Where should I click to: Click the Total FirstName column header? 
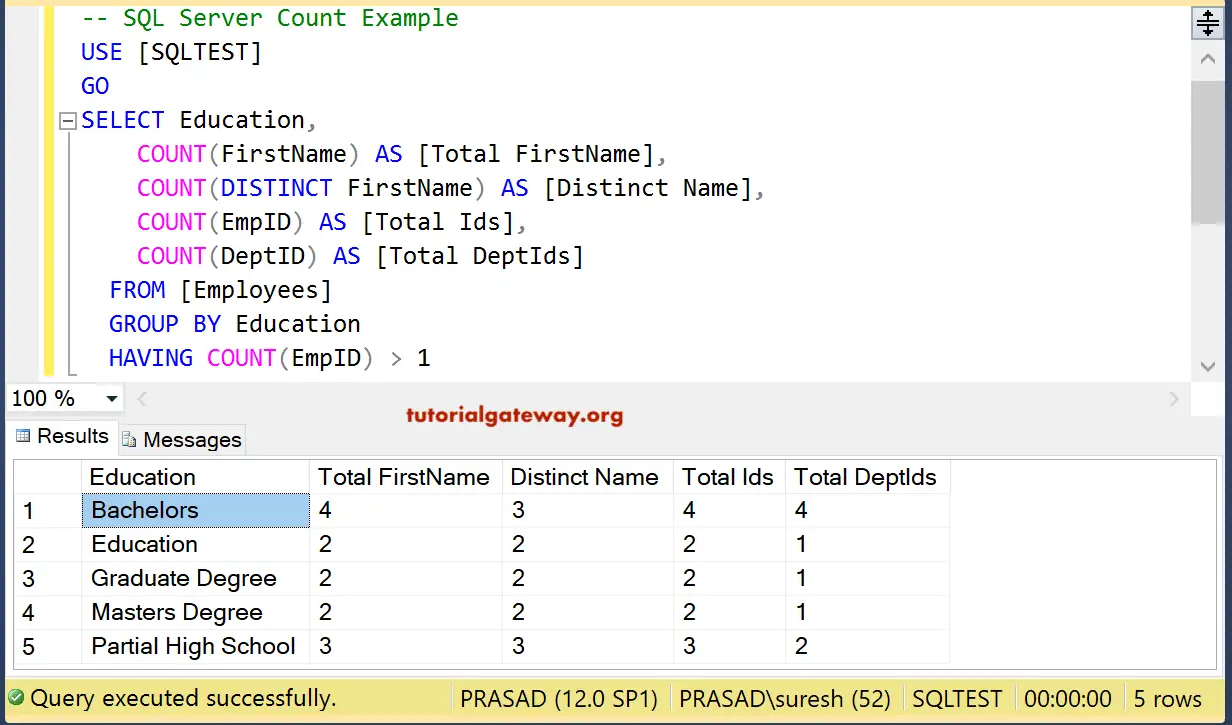tap(405, 477)
